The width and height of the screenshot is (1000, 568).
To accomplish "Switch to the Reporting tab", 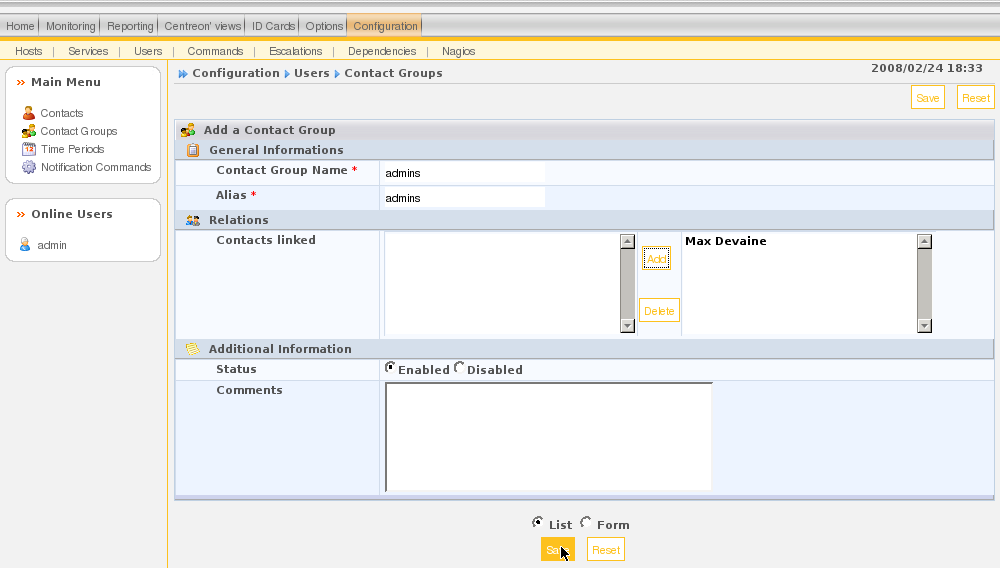I will (130, 26).
